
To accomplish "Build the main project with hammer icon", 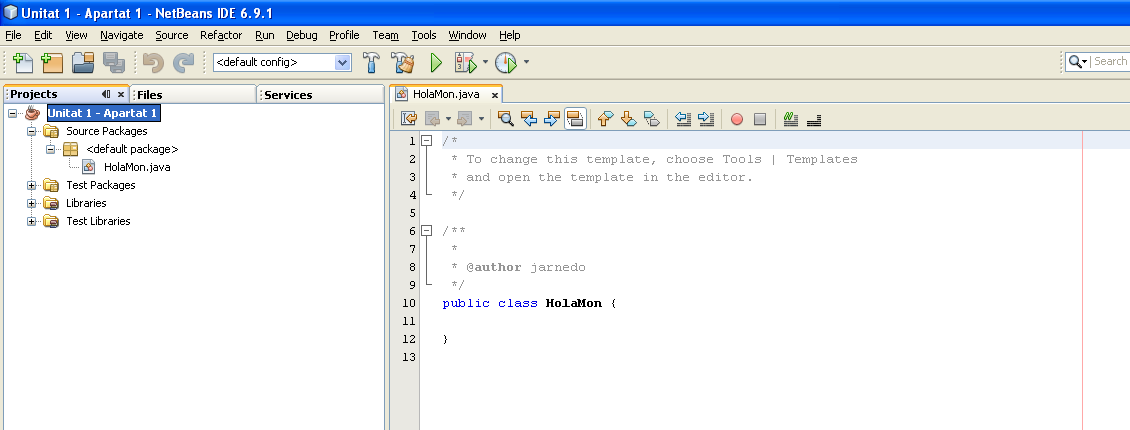I will [x=371, y=63].
